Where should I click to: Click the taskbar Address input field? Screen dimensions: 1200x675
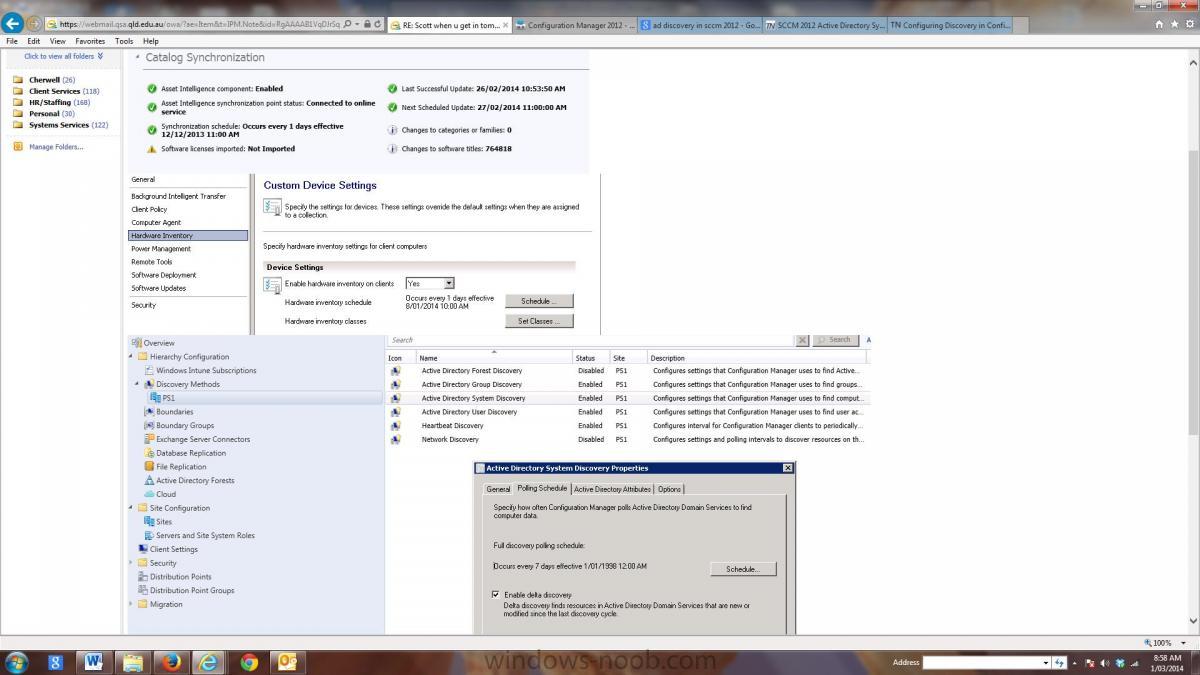pos(982,662)
